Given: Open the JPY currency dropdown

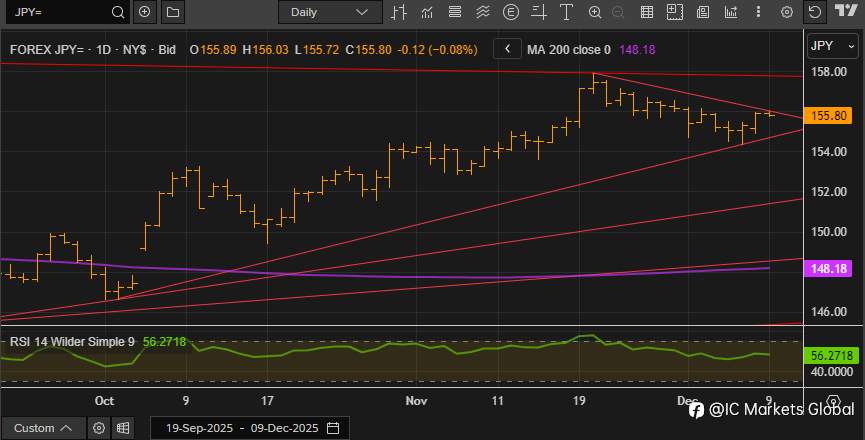Looking at the screenshot, I should (832, 46).
